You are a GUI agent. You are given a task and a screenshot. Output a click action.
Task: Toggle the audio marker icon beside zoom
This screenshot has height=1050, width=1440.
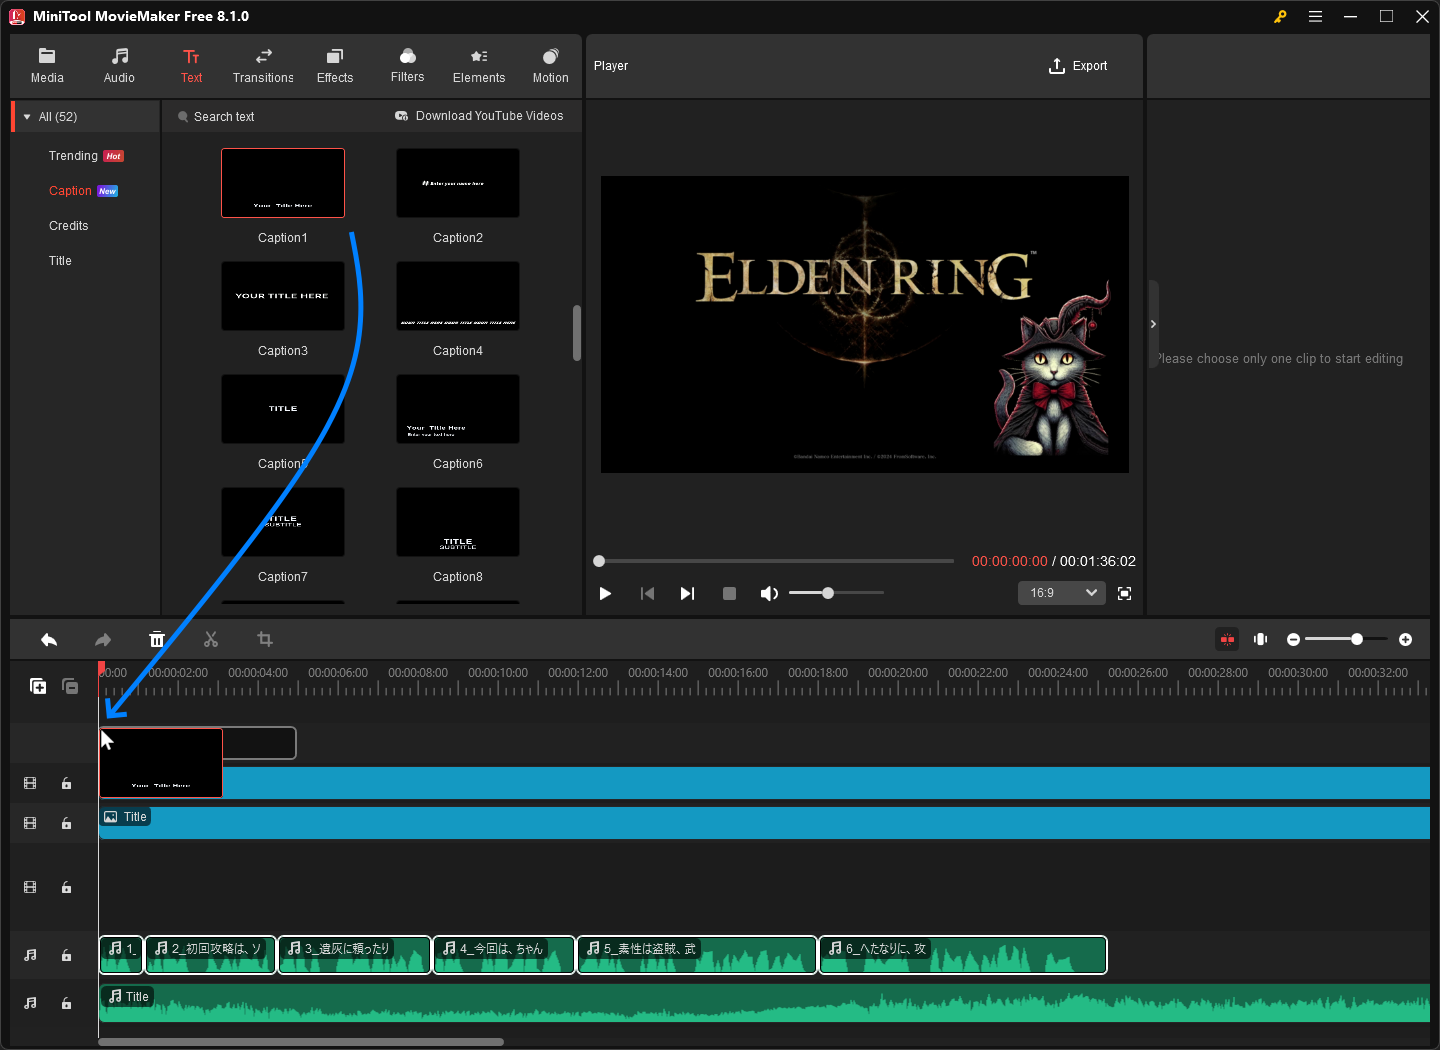point(1261,639)
